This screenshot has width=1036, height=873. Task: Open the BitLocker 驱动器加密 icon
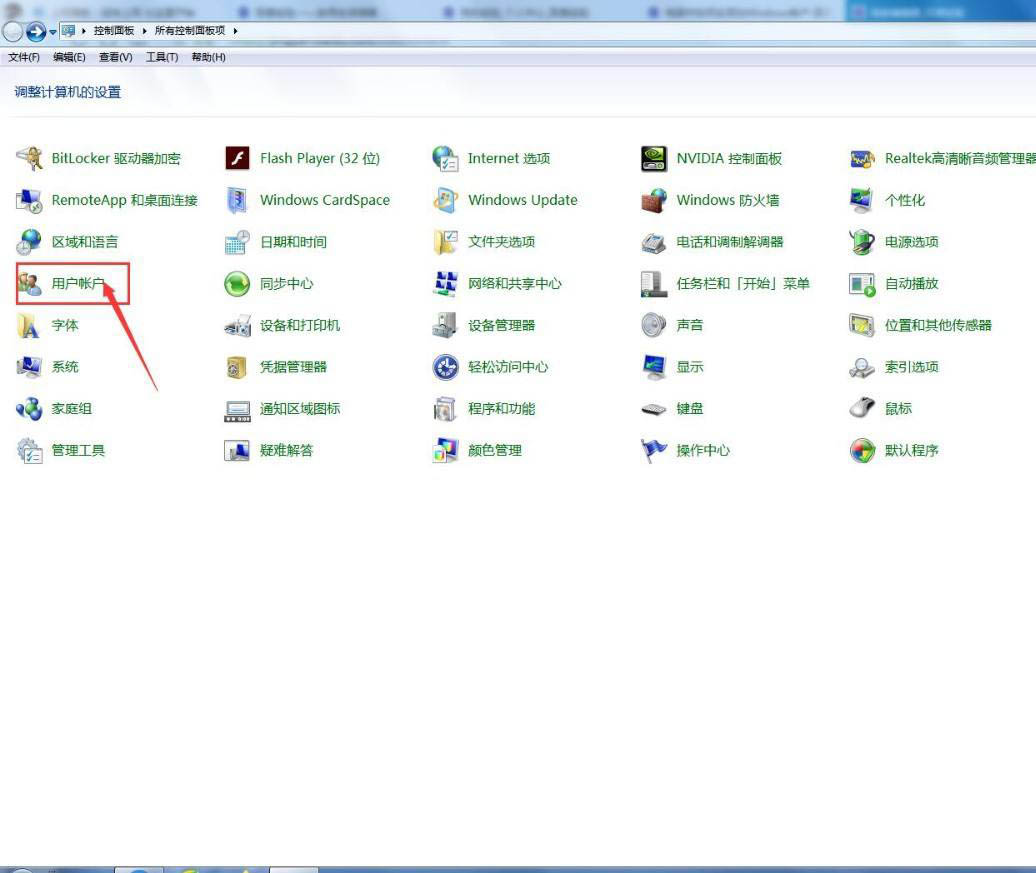(29, 159)
